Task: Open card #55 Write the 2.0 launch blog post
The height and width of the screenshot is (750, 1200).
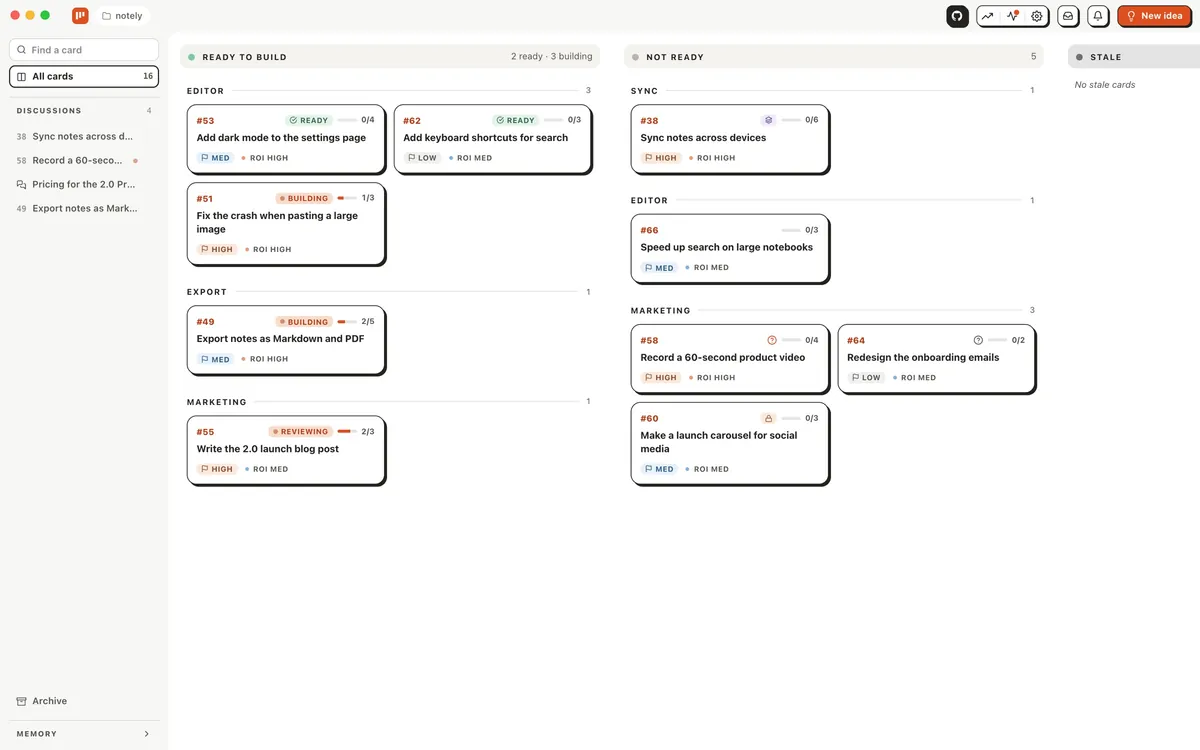Action: [x=285, y=450]
